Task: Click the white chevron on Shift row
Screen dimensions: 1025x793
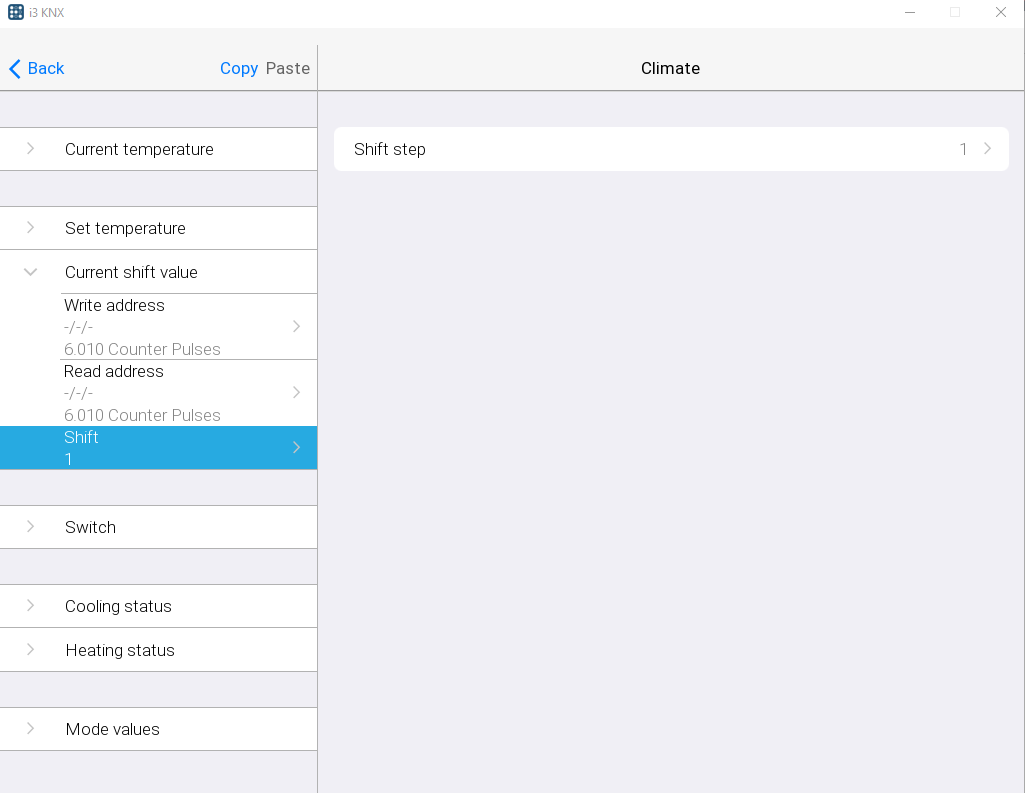Action: [296, 448]
